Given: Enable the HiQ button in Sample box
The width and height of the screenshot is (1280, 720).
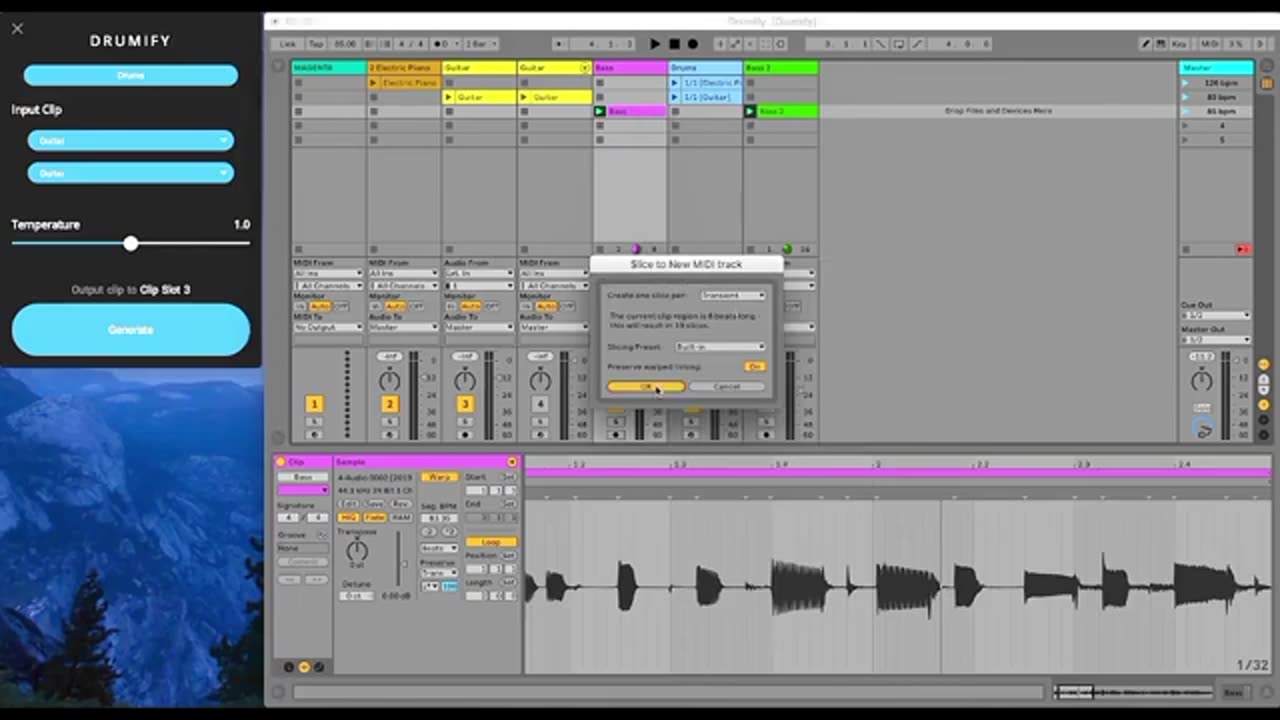Looking at the screenshot, I should [x=349, y=518].
